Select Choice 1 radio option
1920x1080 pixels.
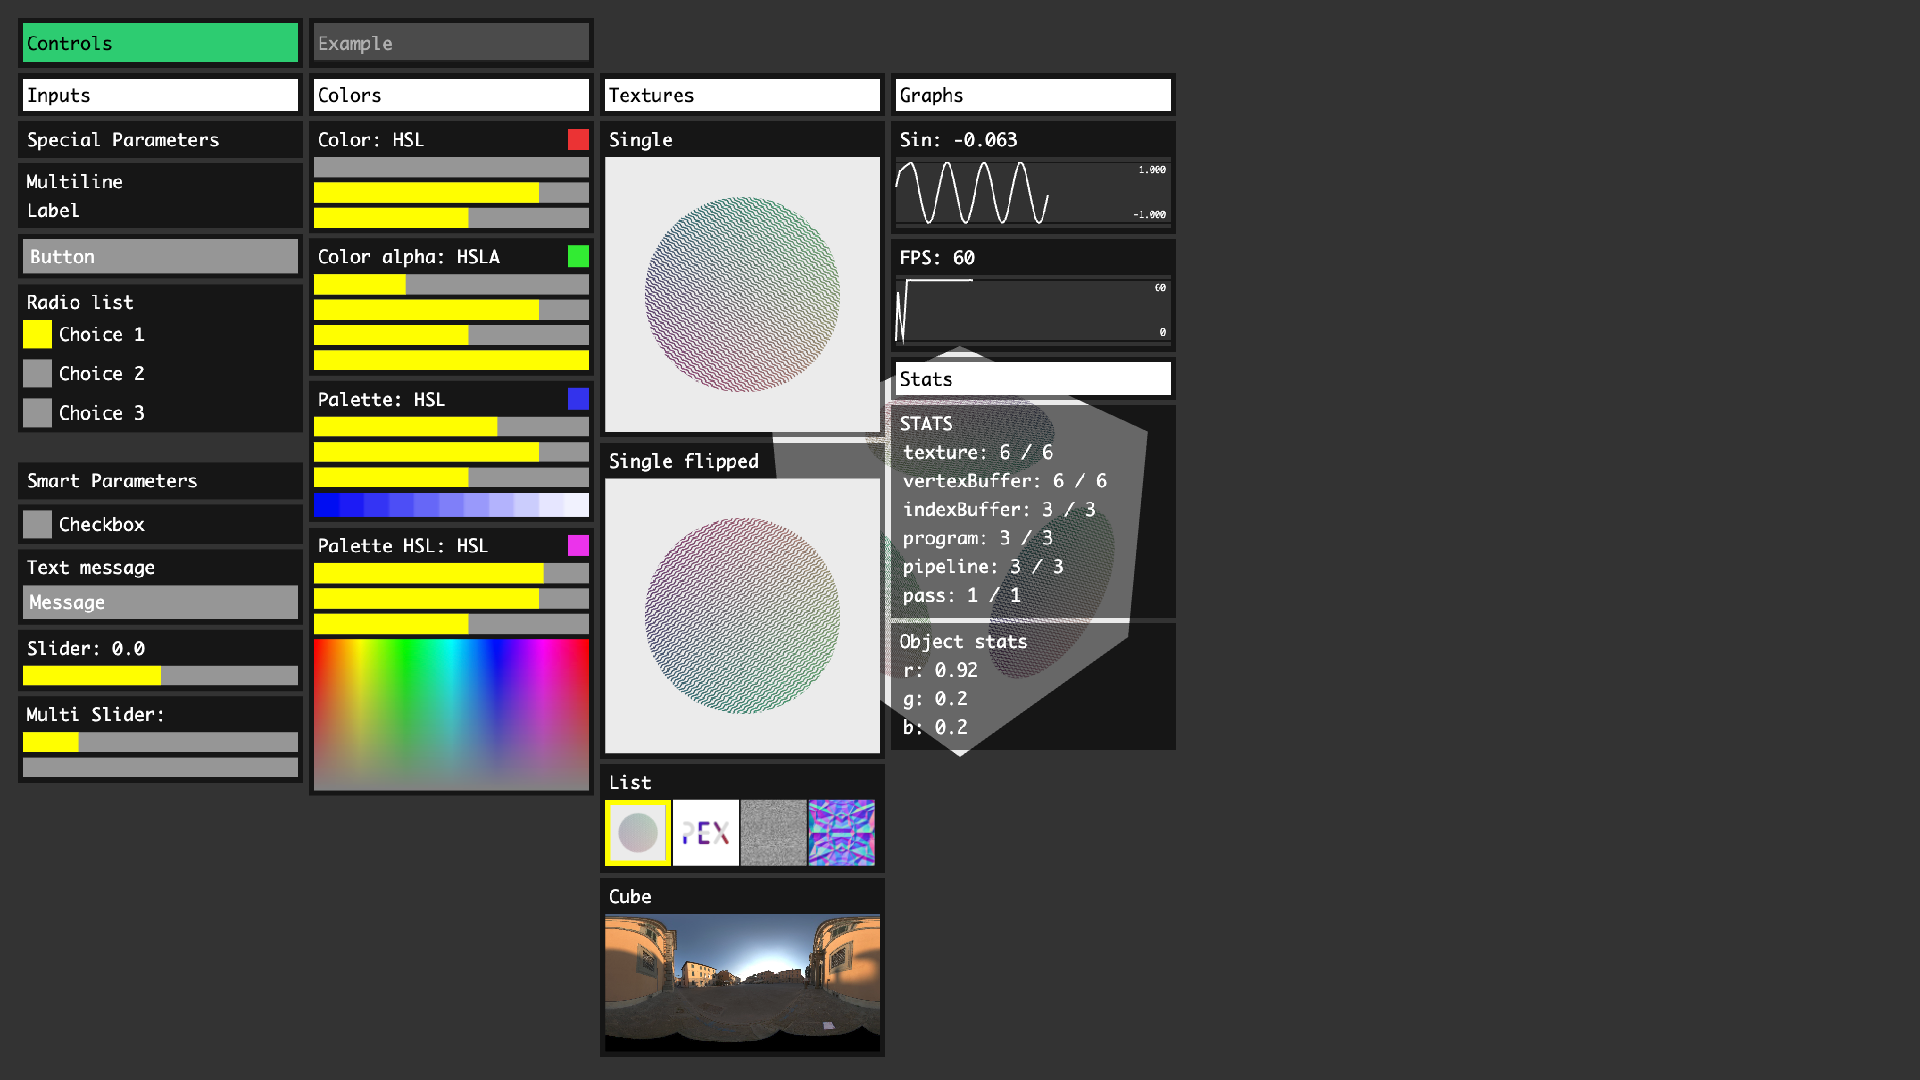38,335
